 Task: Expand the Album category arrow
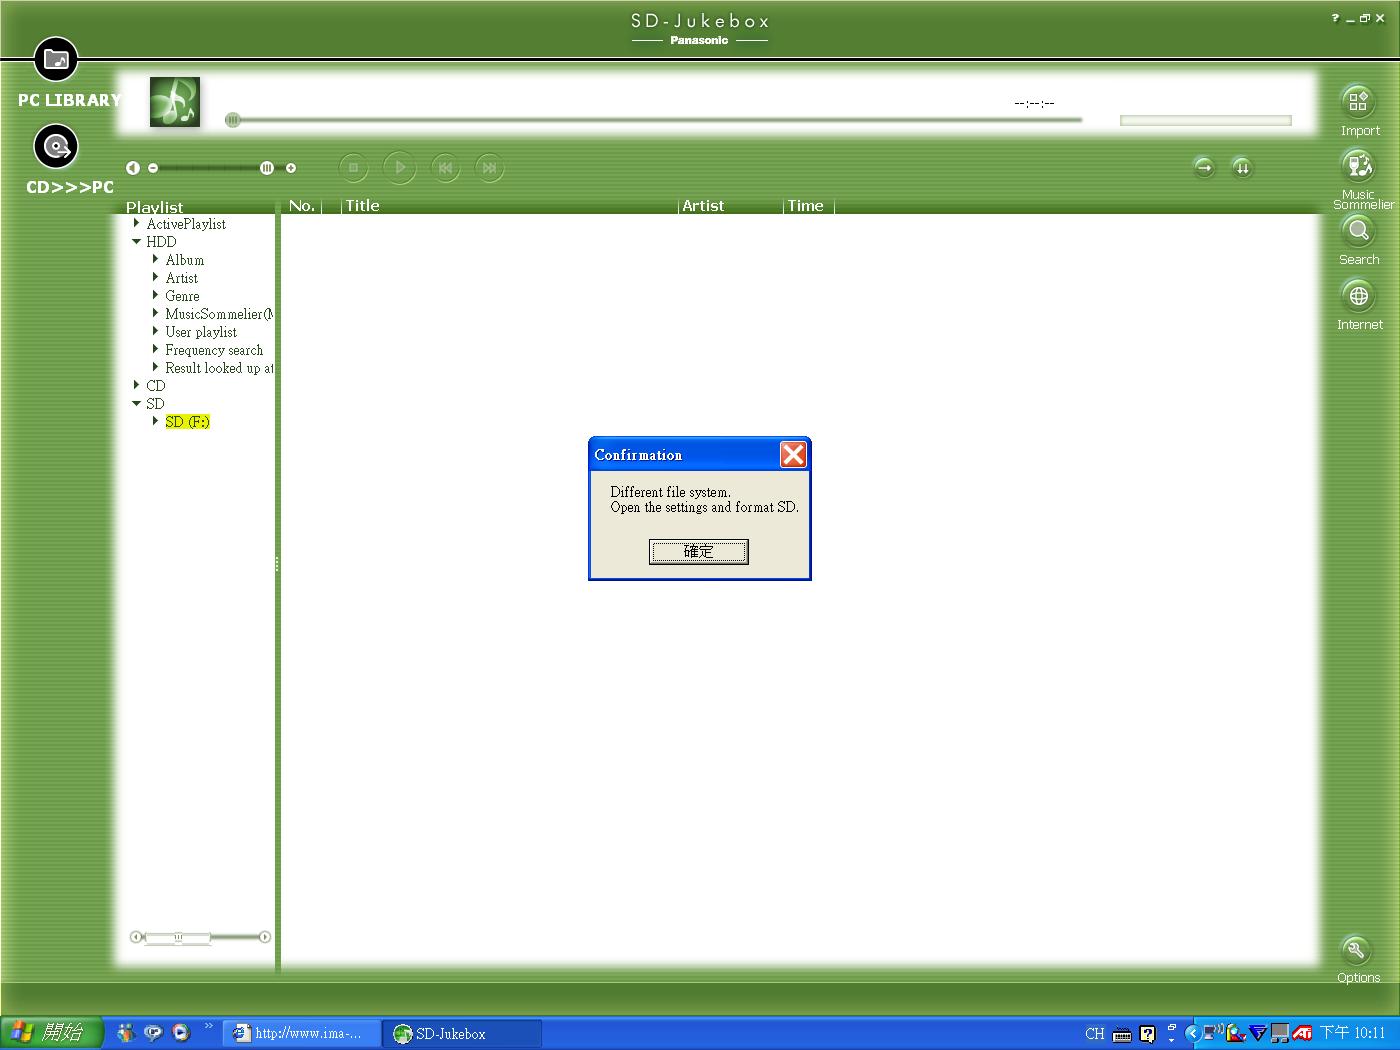(x=155, y=260)
